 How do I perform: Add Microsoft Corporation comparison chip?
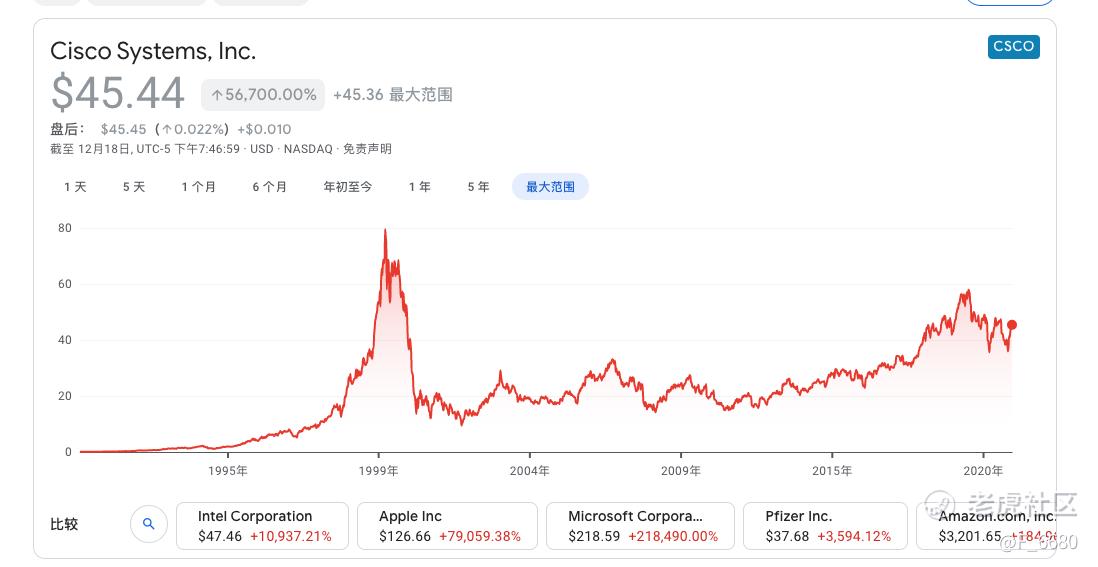641,526
